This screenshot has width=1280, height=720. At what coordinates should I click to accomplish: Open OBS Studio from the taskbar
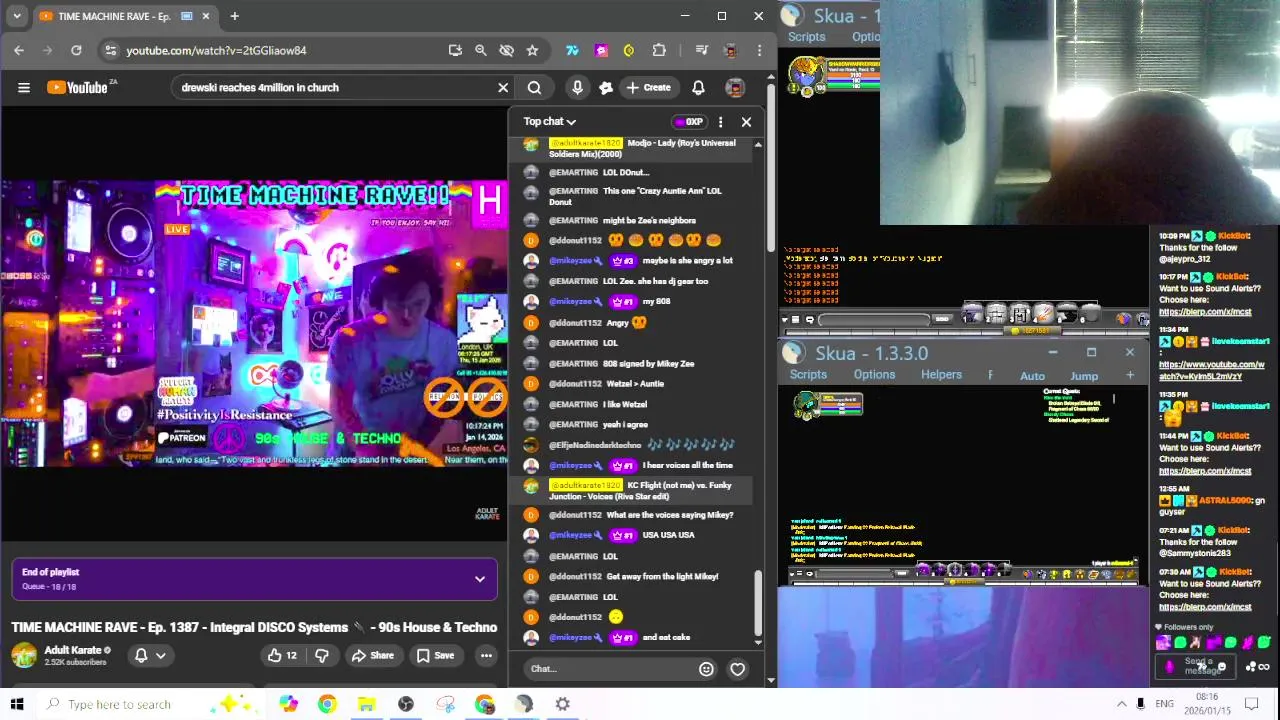pyautogui.click(x=405, y=704)
